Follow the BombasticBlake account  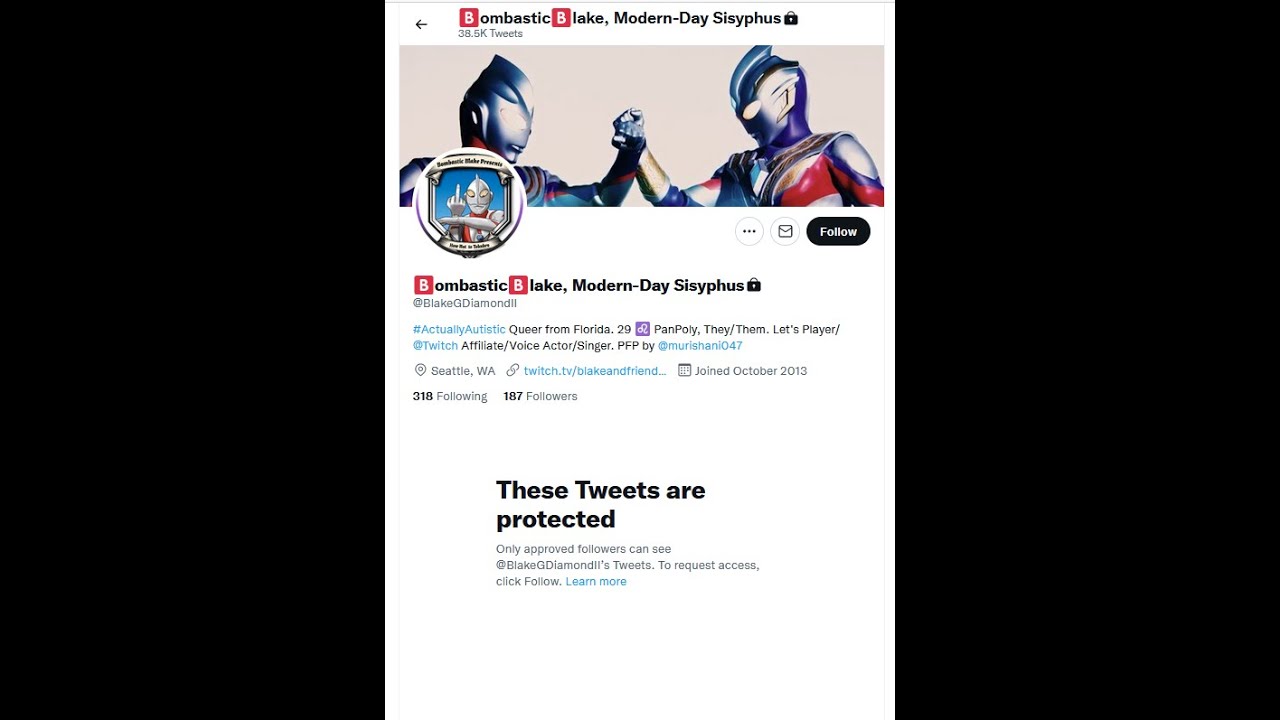pos(838,231)
